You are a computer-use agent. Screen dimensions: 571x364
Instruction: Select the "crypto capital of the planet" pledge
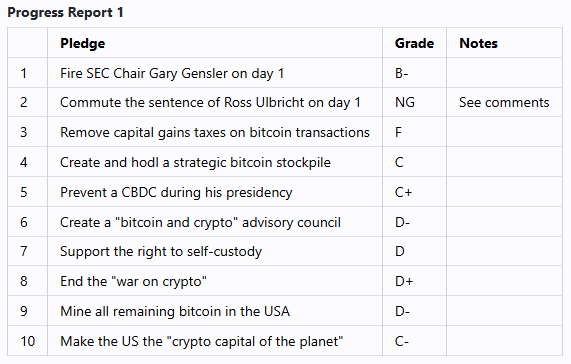(202, 341)
